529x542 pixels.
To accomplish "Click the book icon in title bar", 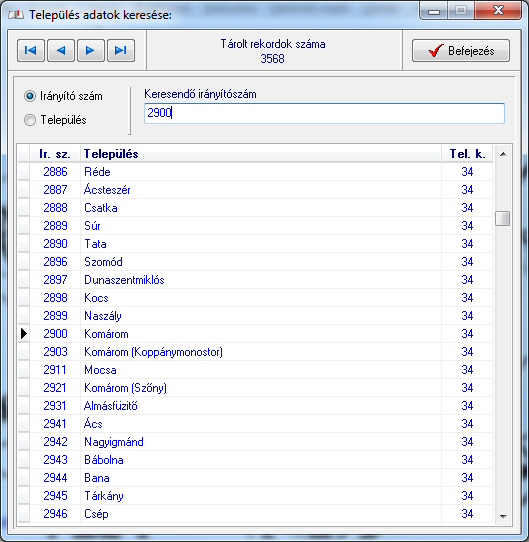I will tap(16, 15).
